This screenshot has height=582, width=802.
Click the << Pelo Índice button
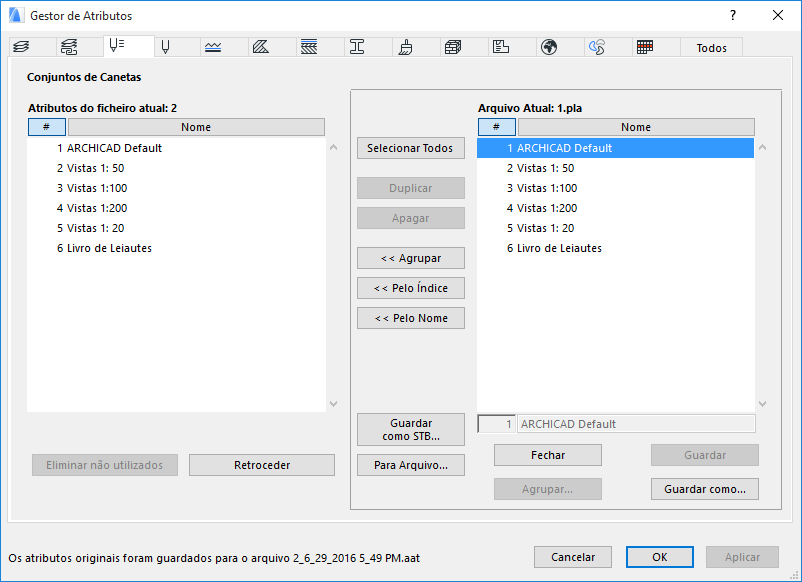[x=411, y=288]
